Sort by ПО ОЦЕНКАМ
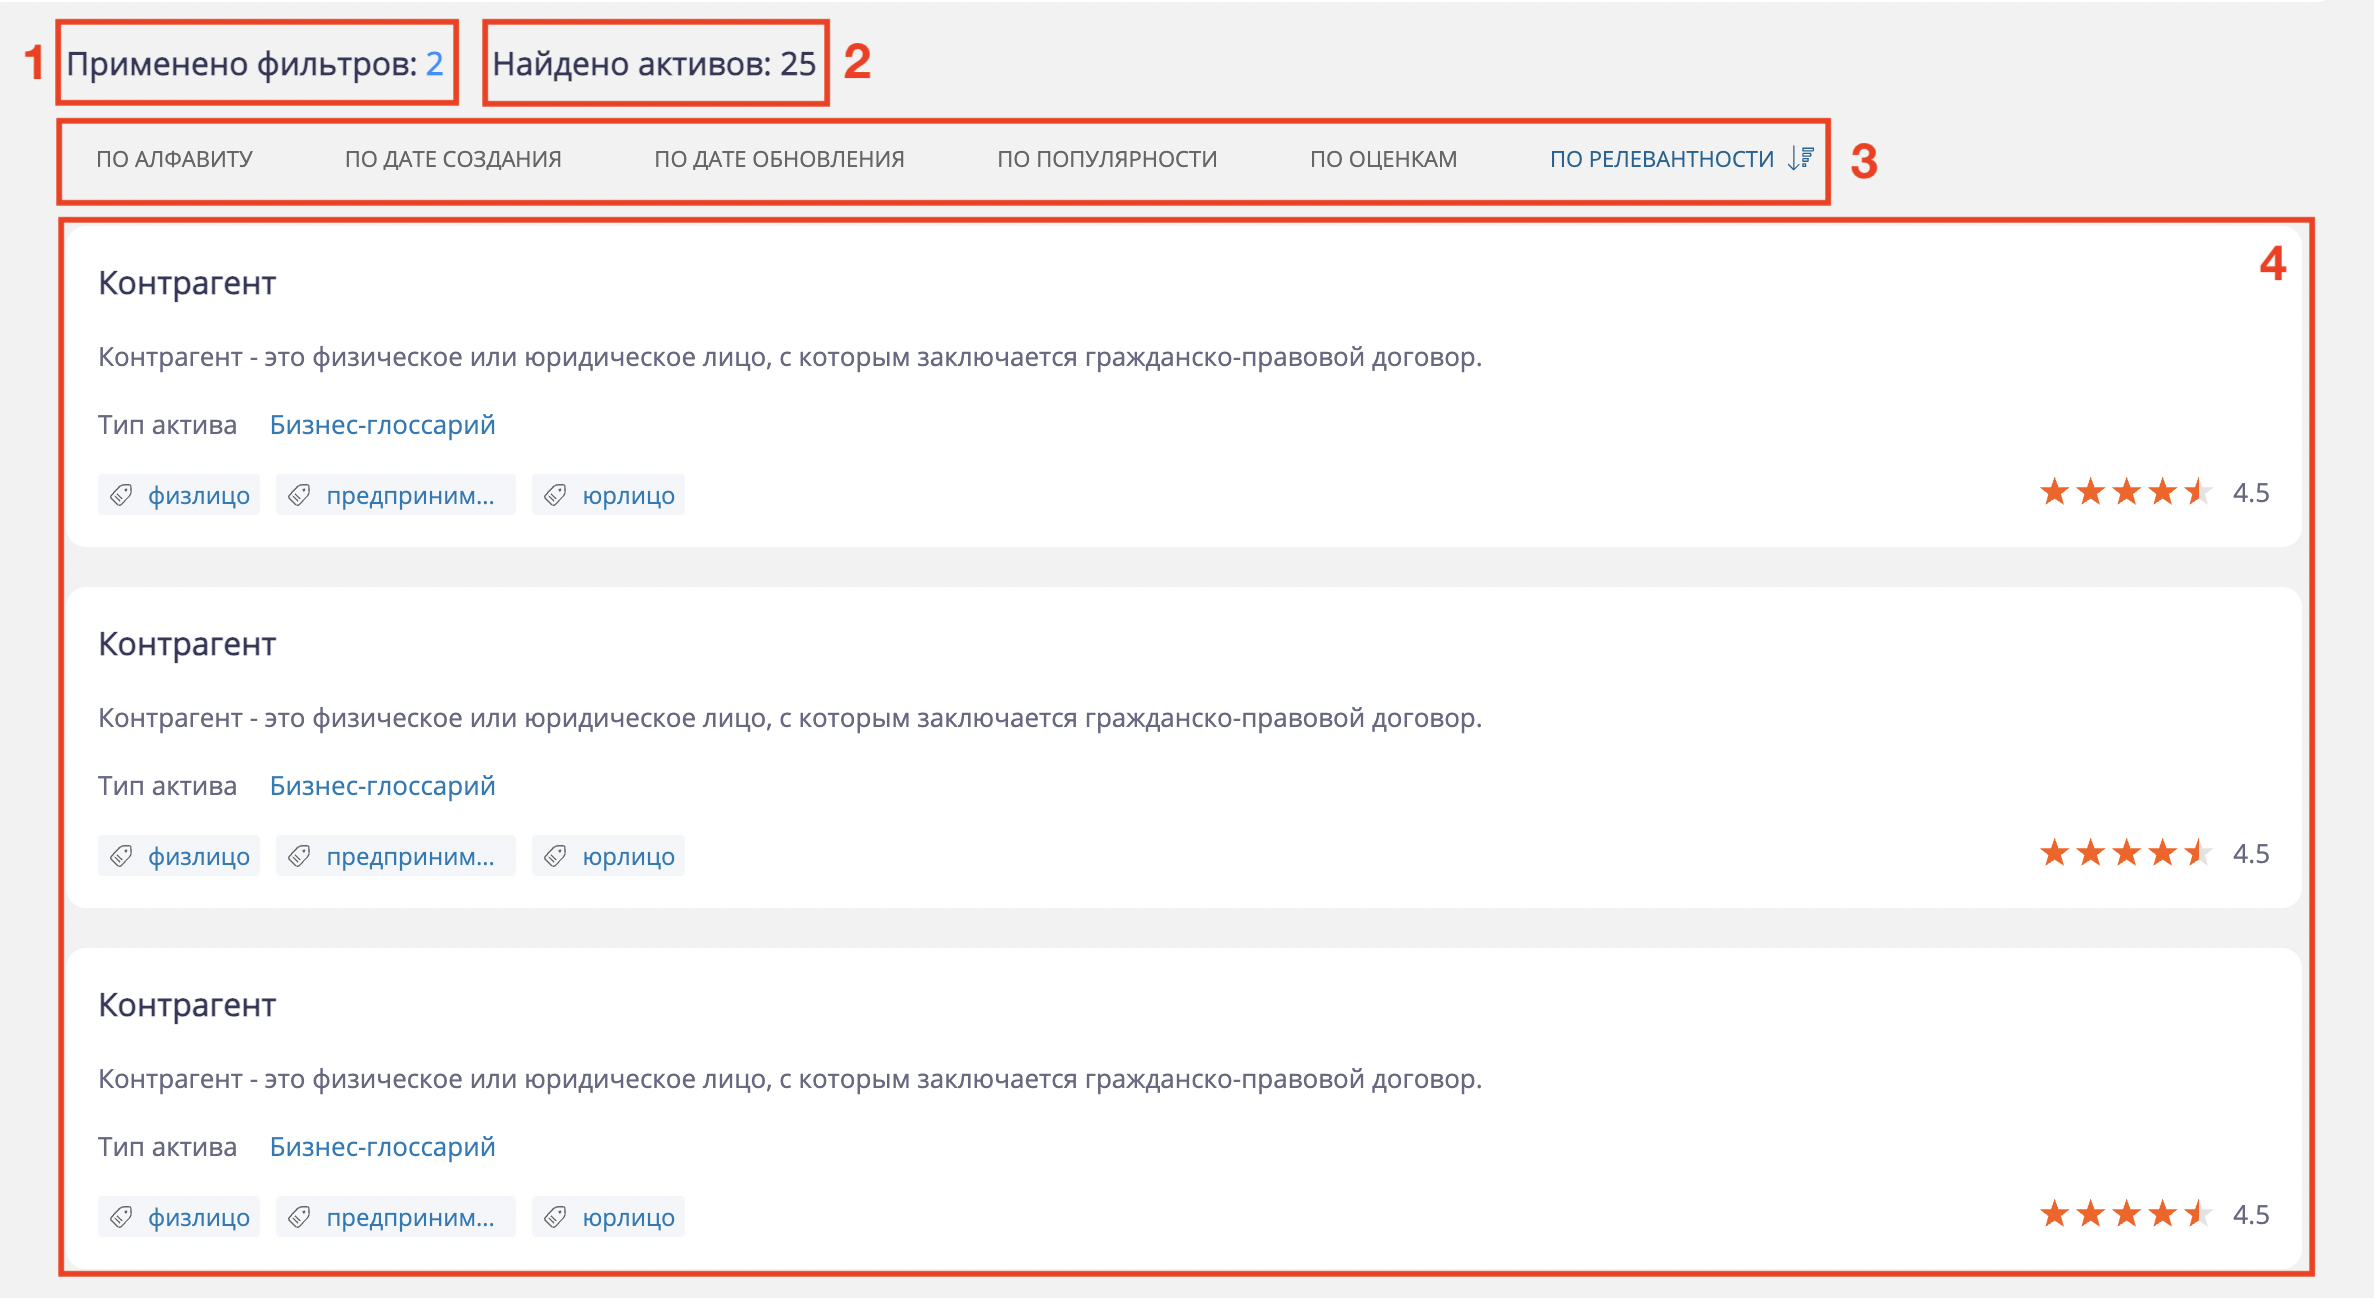Screen dimensions: 2374x1298 [1383, 159]
